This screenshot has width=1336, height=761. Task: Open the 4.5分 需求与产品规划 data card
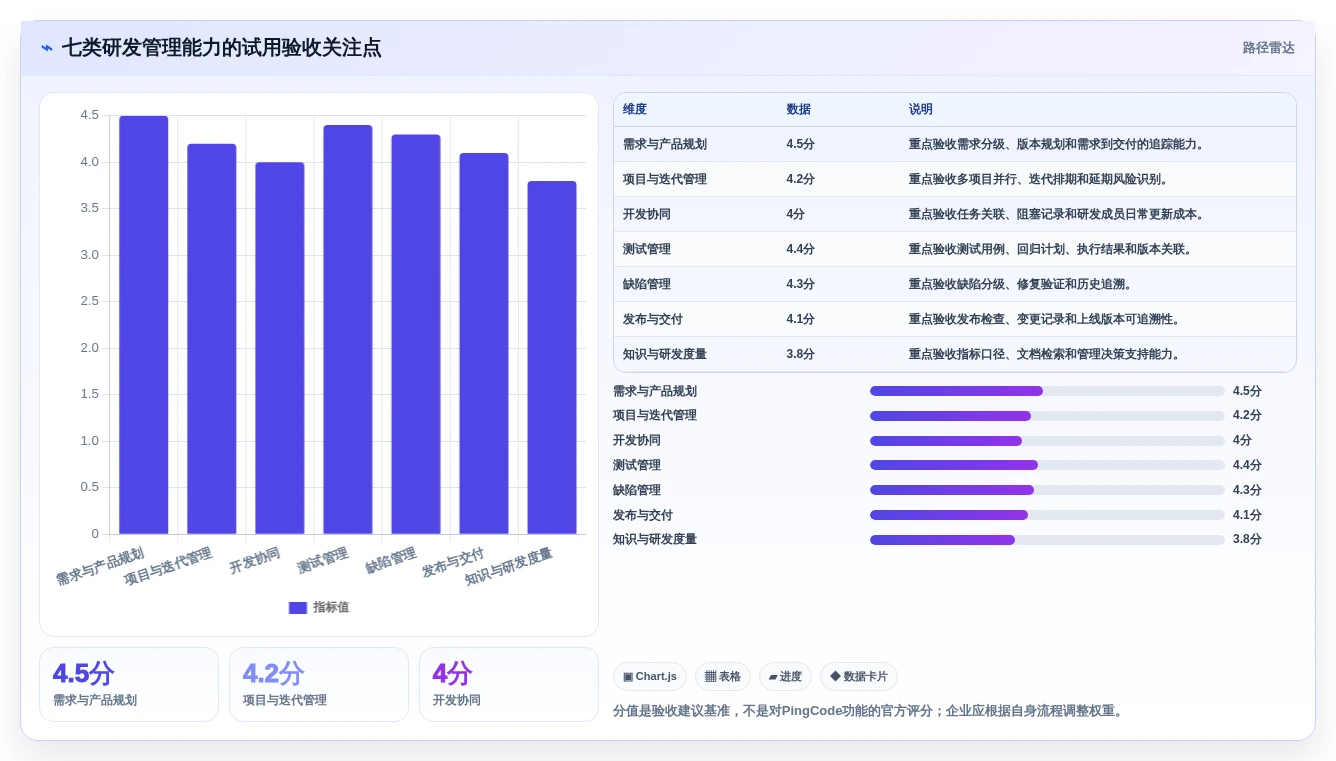129,685
